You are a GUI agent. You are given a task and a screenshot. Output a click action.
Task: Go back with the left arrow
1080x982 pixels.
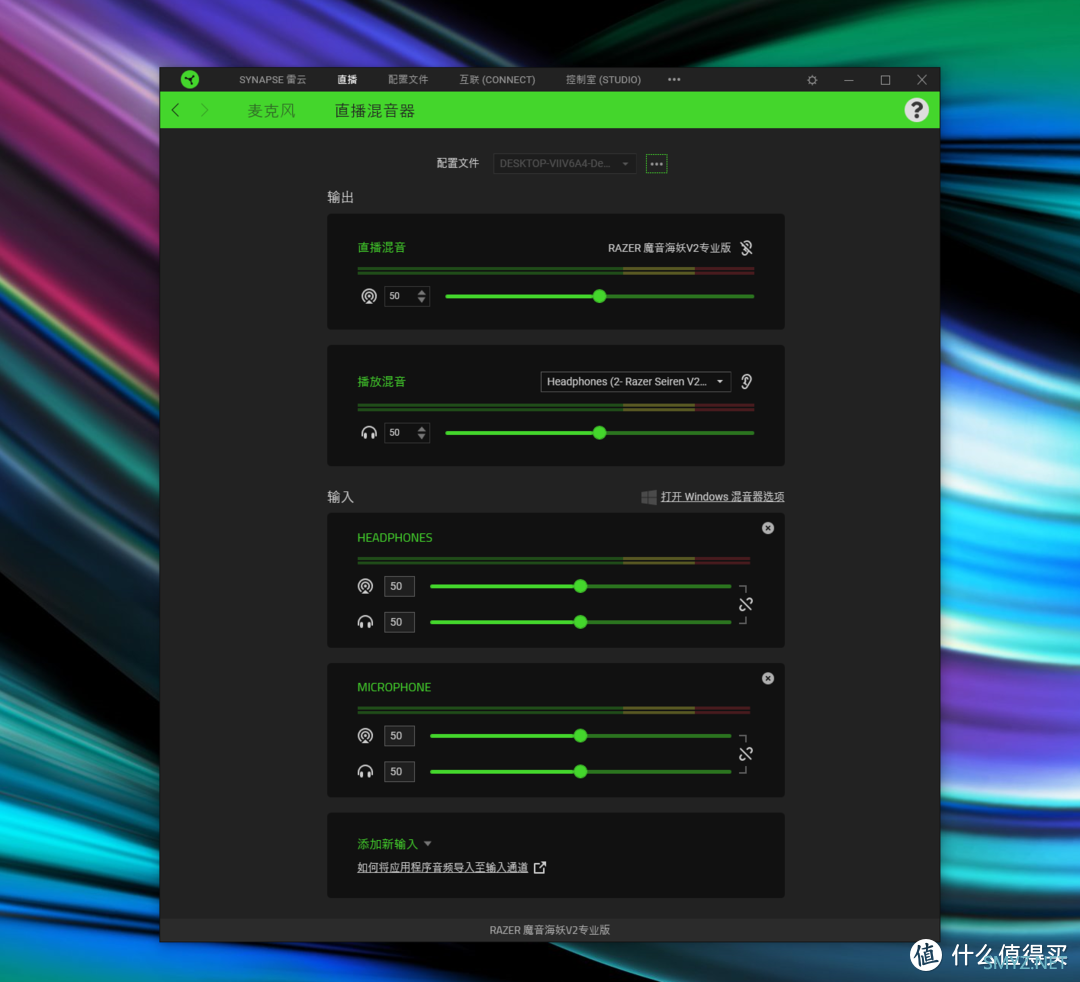click(x=176, y=110)
